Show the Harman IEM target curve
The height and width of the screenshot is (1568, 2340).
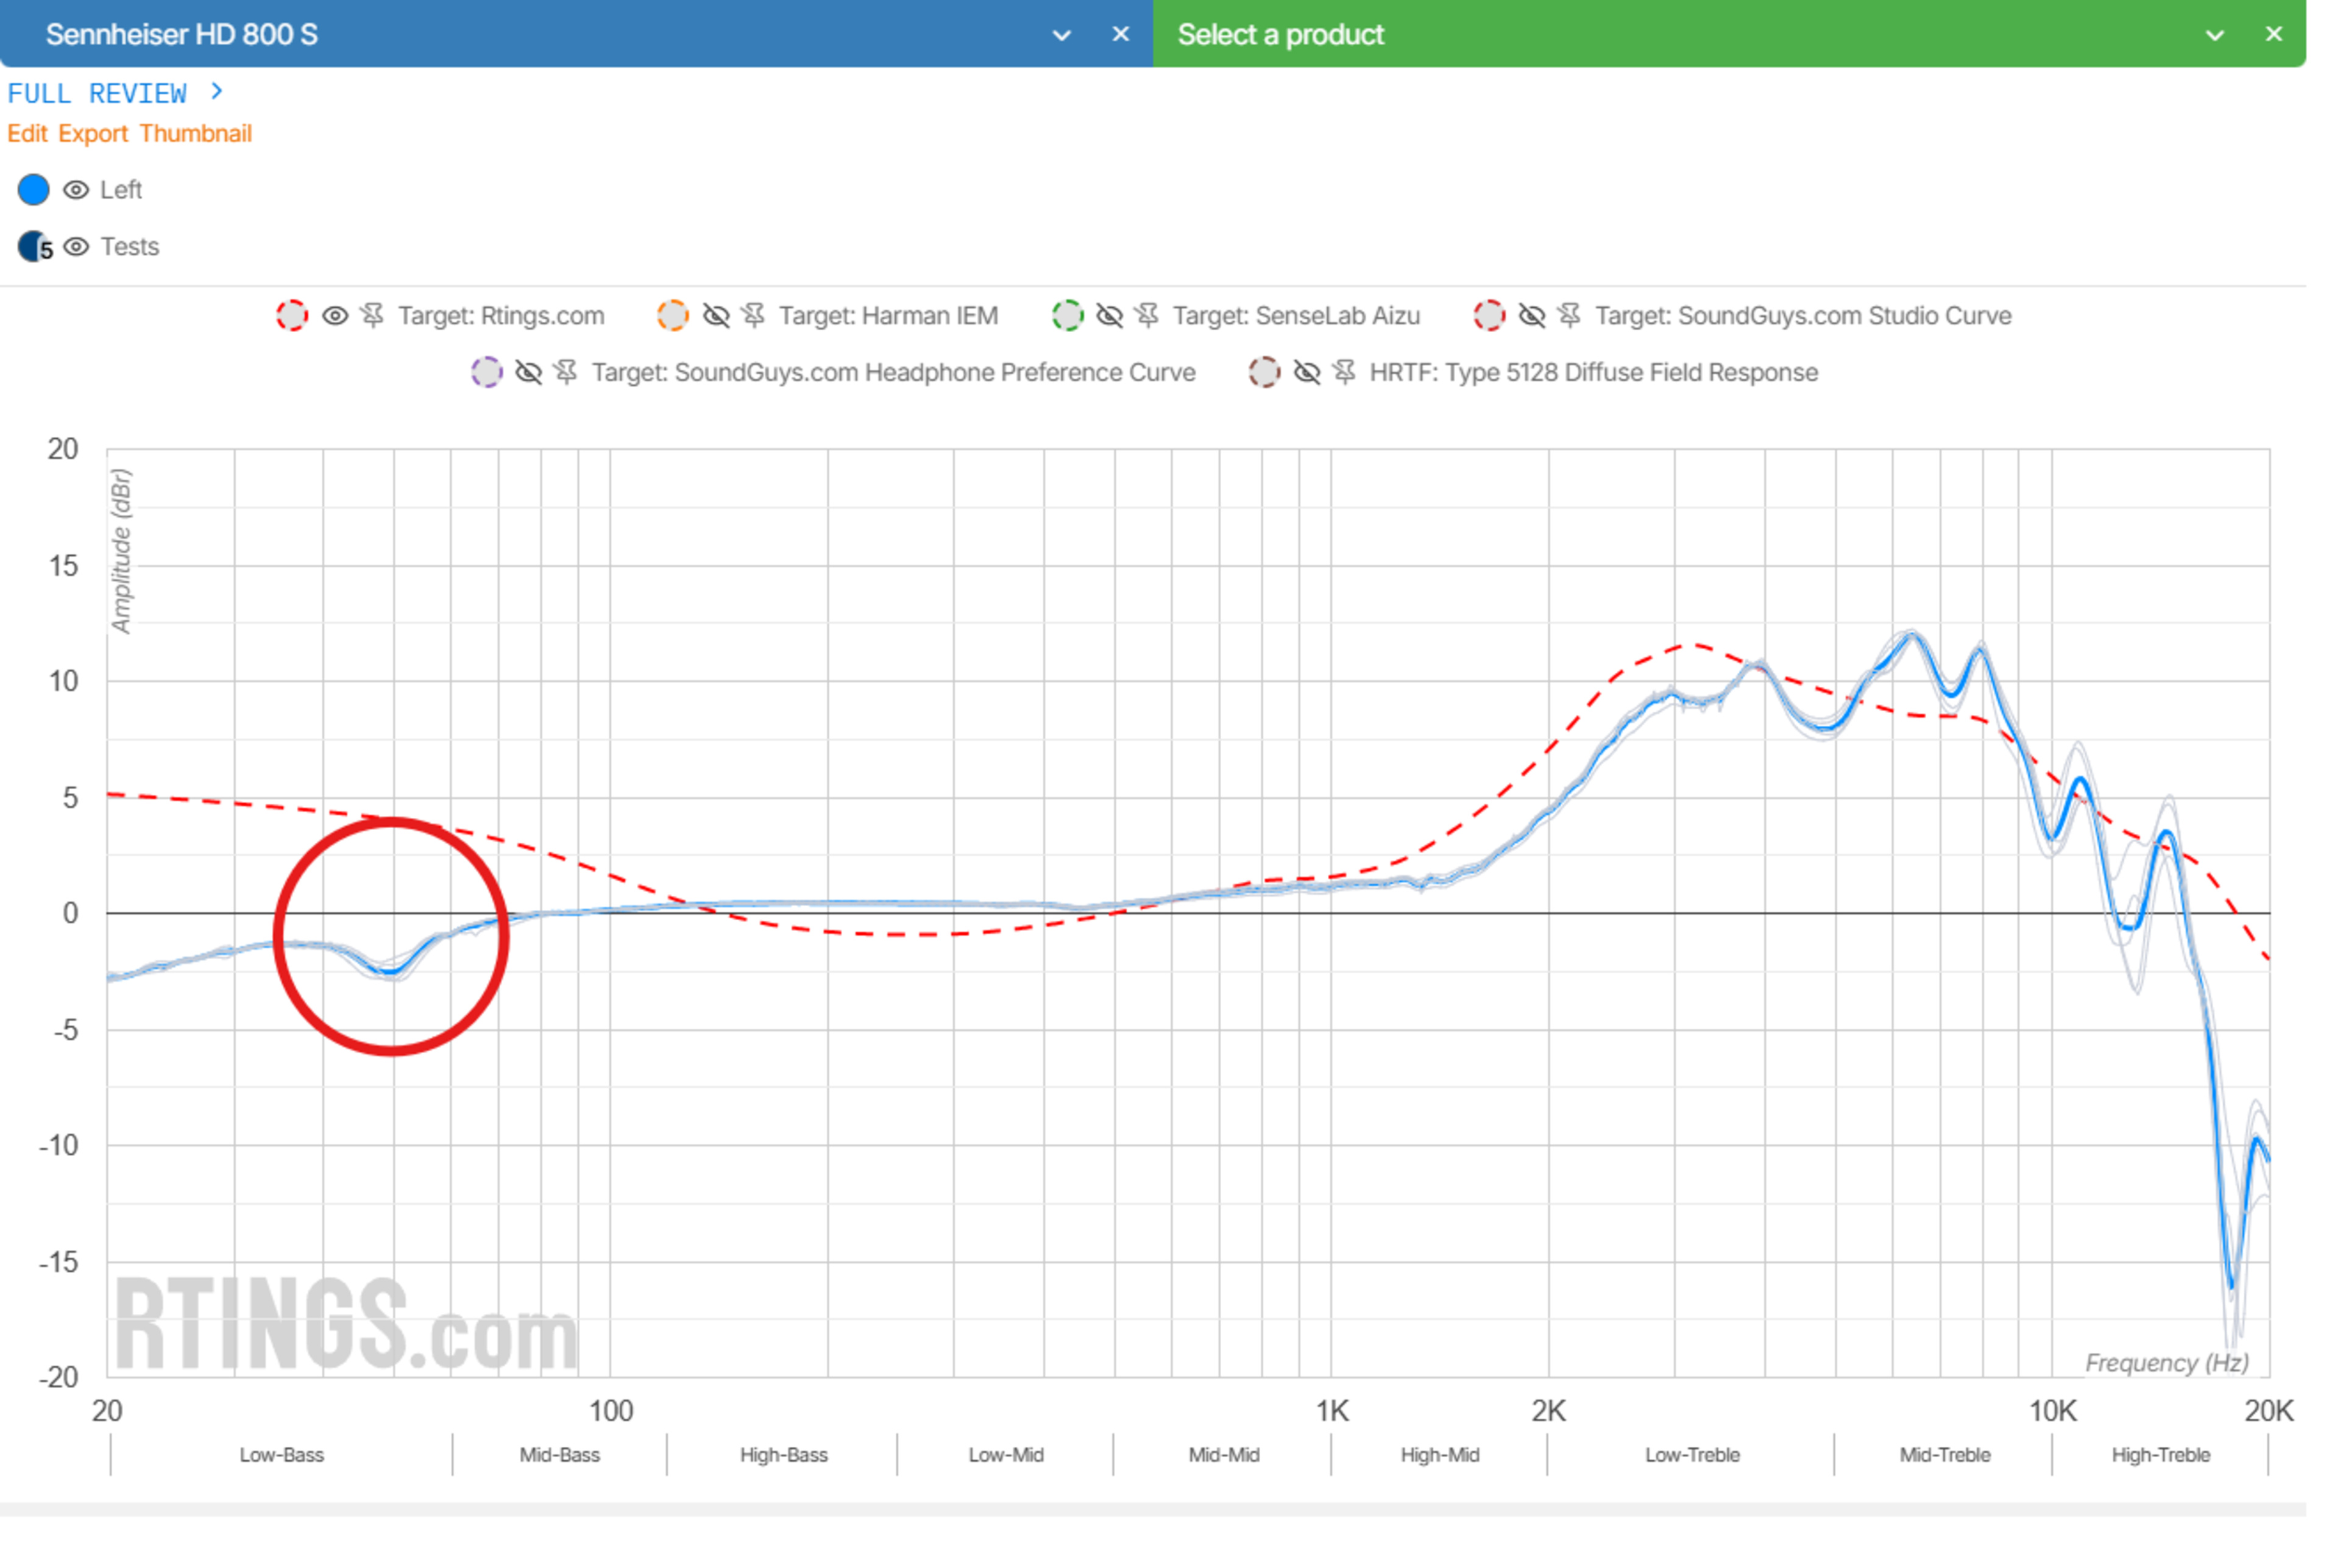716,316
